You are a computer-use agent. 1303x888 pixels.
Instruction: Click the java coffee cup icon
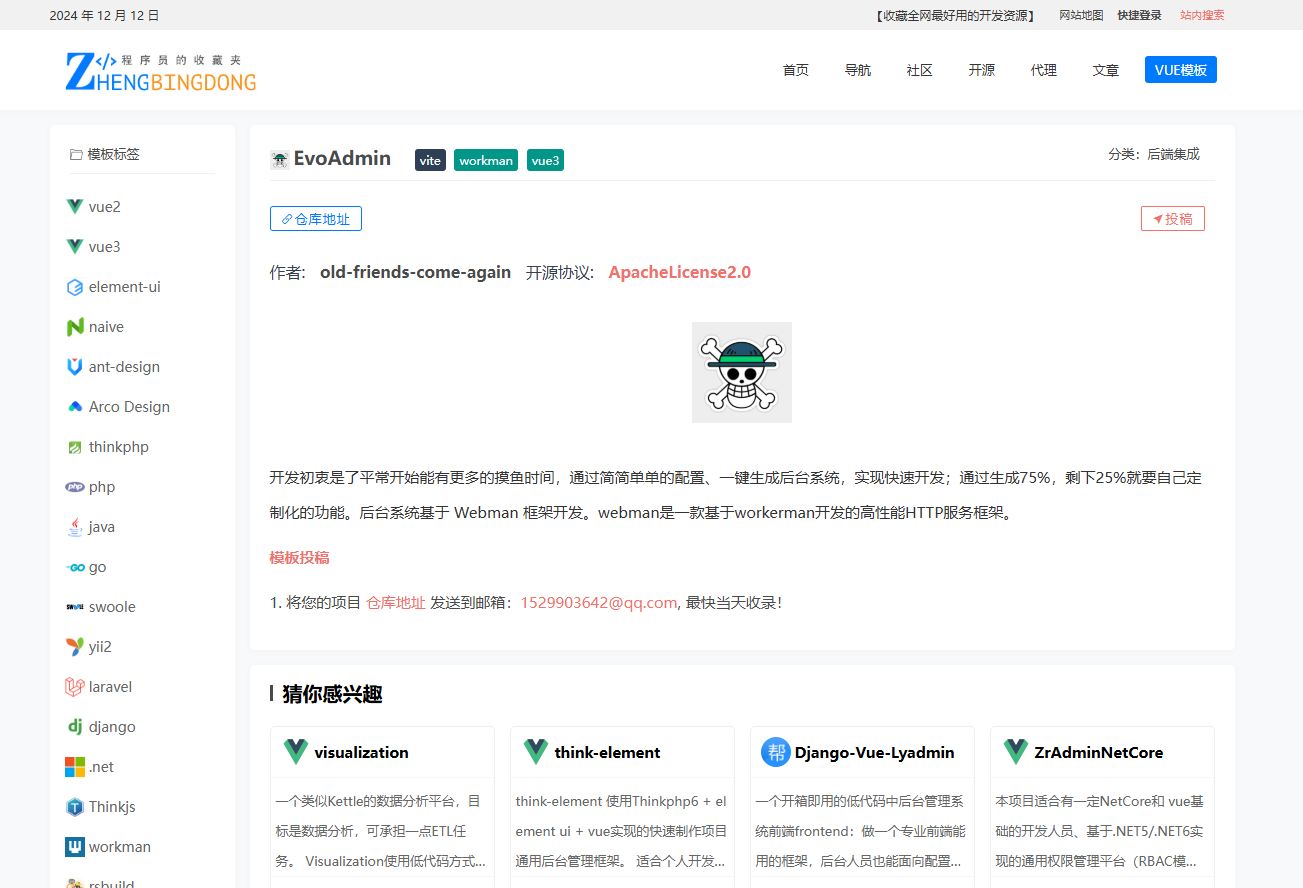click(75, 527)
